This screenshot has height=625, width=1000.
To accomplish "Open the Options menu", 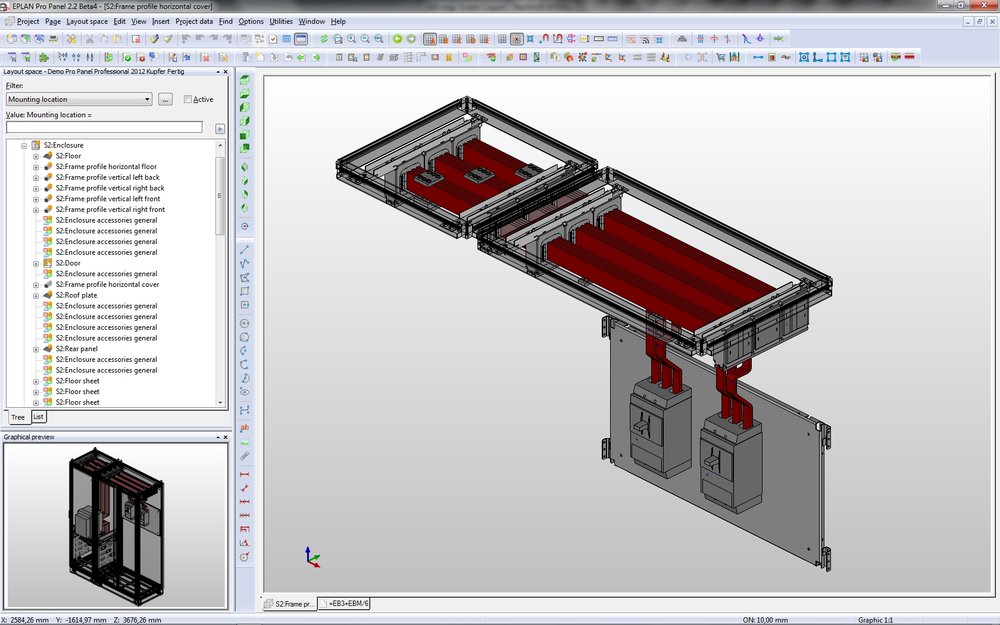I will (250, 21).
